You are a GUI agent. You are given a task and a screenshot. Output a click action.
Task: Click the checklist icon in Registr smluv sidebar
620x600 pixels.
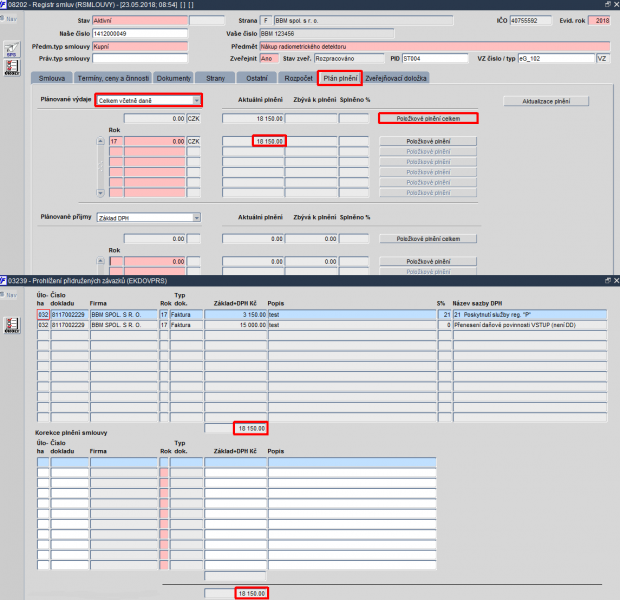(x=12, y=67)
